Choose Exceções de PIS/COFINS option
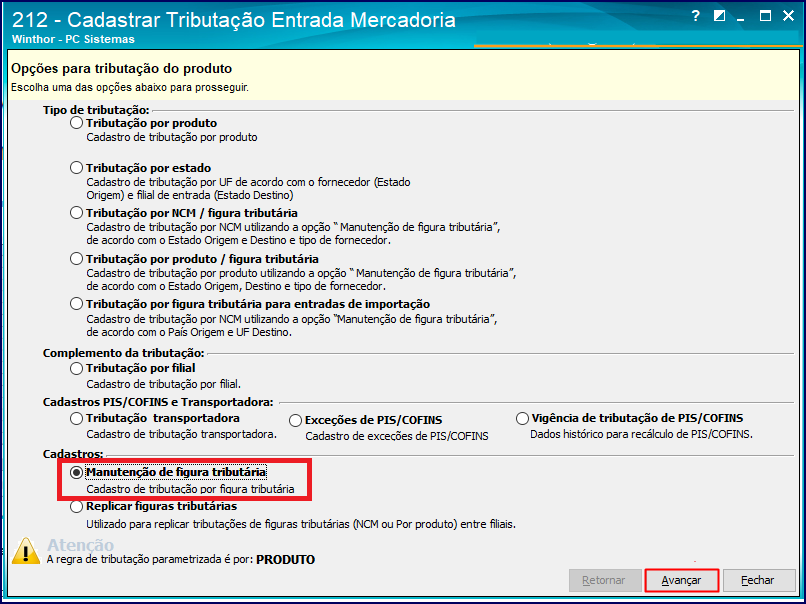The image size is (806, 604). coord(295,420)
